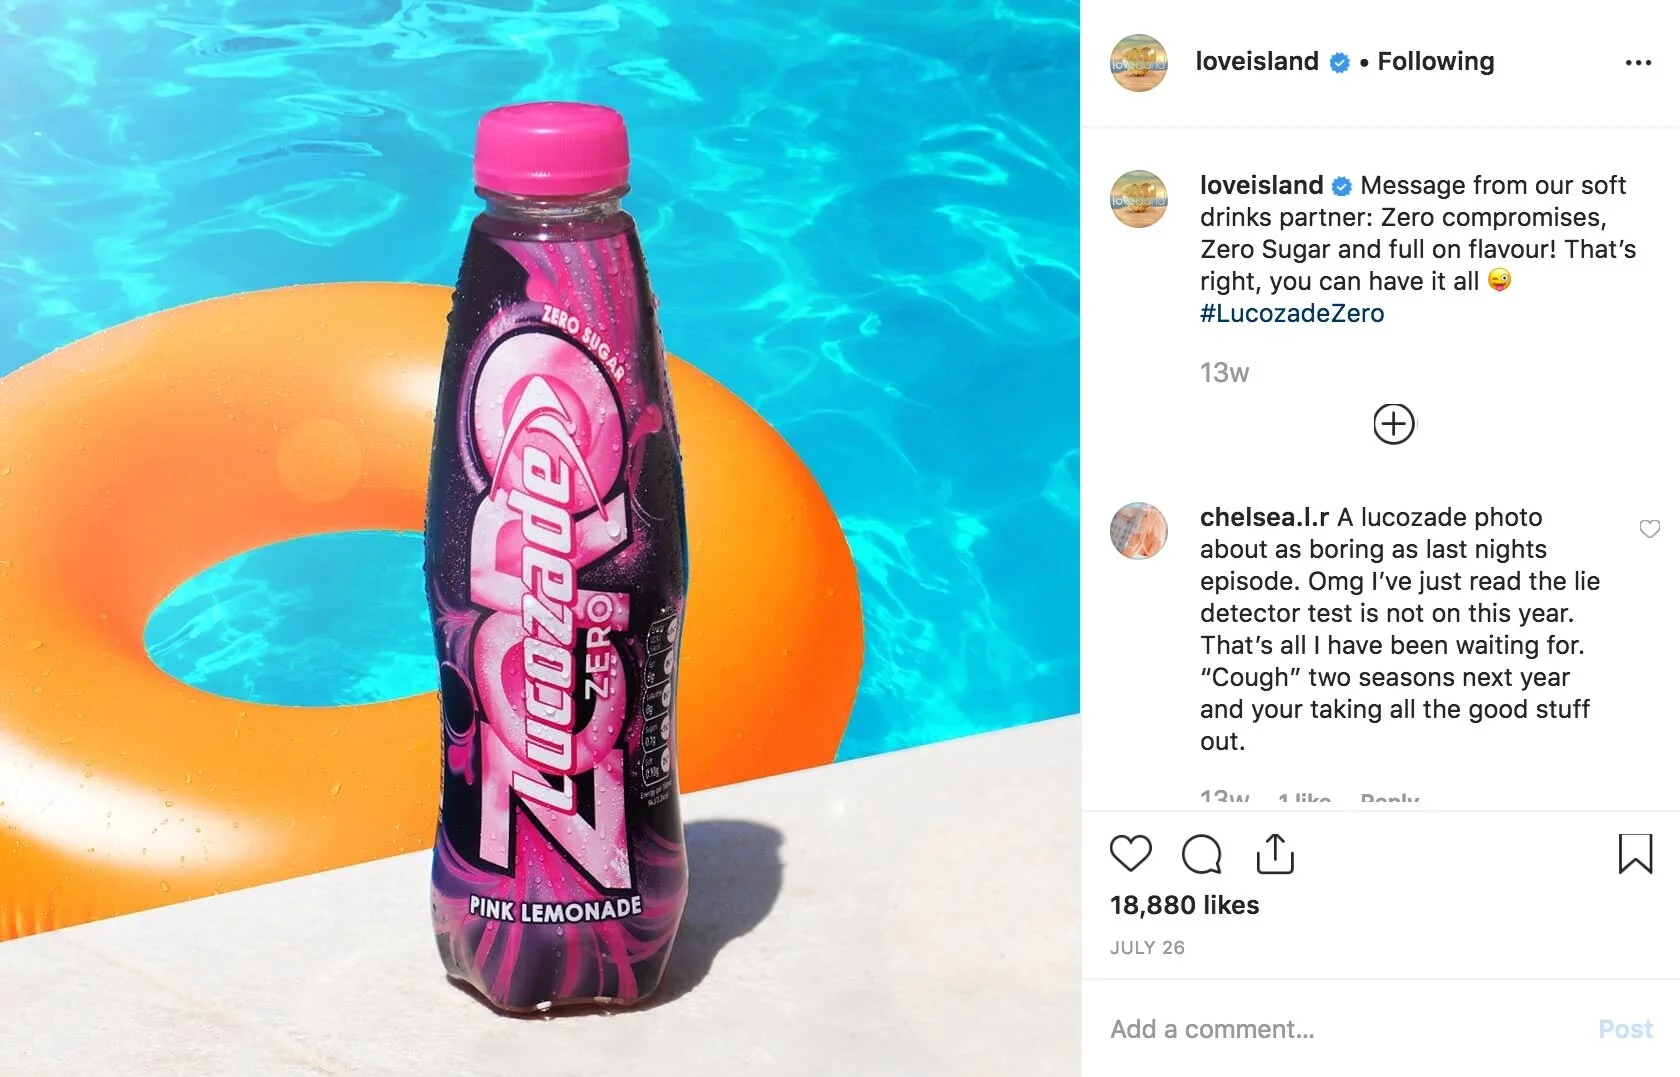Click the Lucozade bottle photo
The width and height of the screenshot is (1680, 1077).
coord(540,538)
